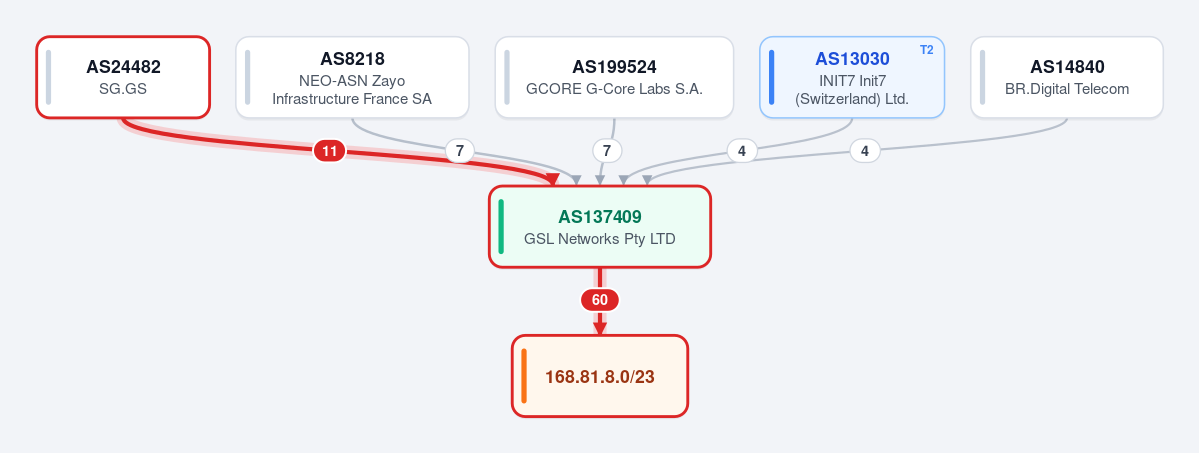
Task: Open the AS8218 NEO-ASN Zayo node
Action: coord(352,77)
